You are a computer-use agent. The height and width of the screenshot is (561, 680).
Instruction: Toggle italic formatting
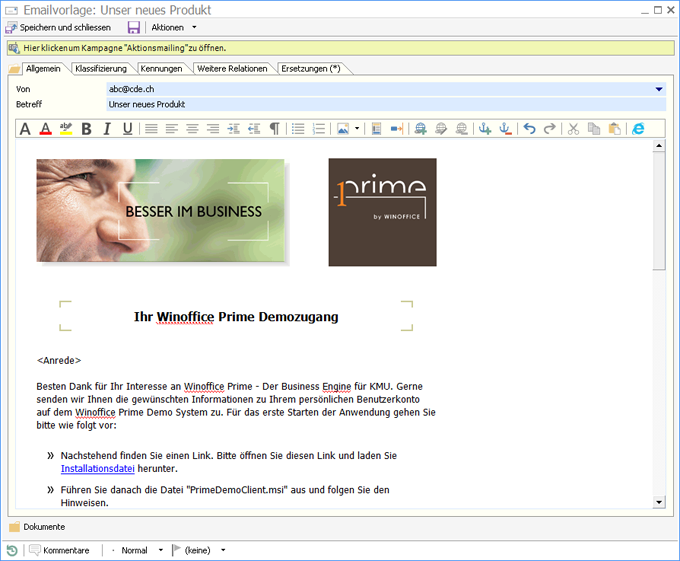tap(107, 129)
